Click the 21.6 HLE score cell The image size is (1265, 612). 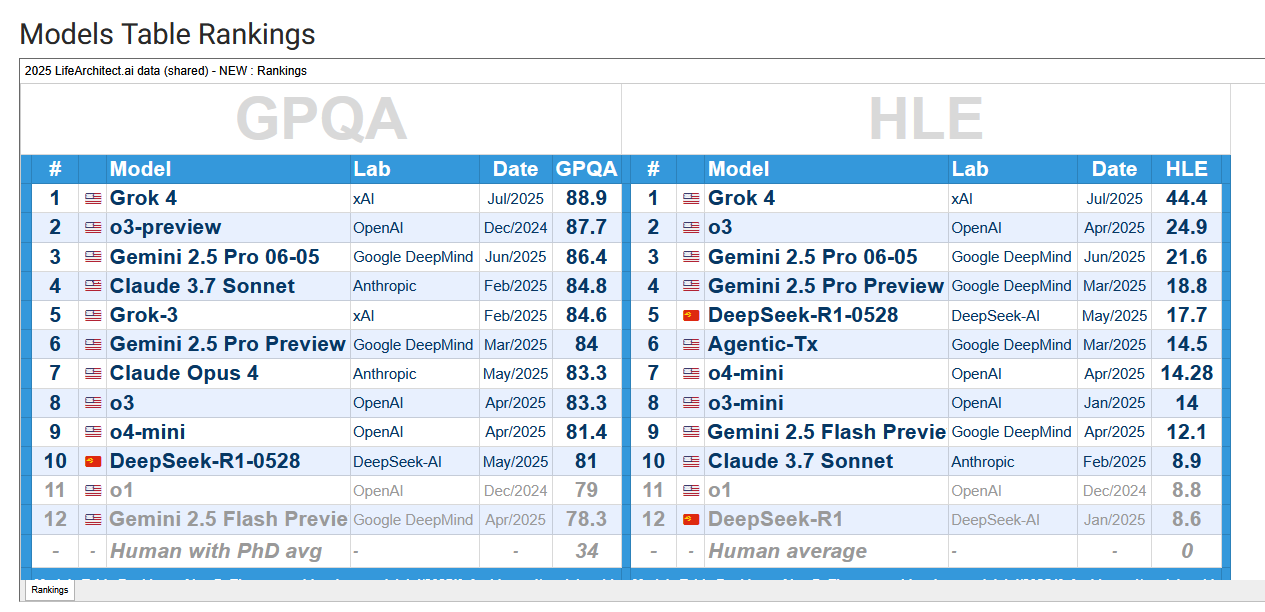pos(1186,256)
